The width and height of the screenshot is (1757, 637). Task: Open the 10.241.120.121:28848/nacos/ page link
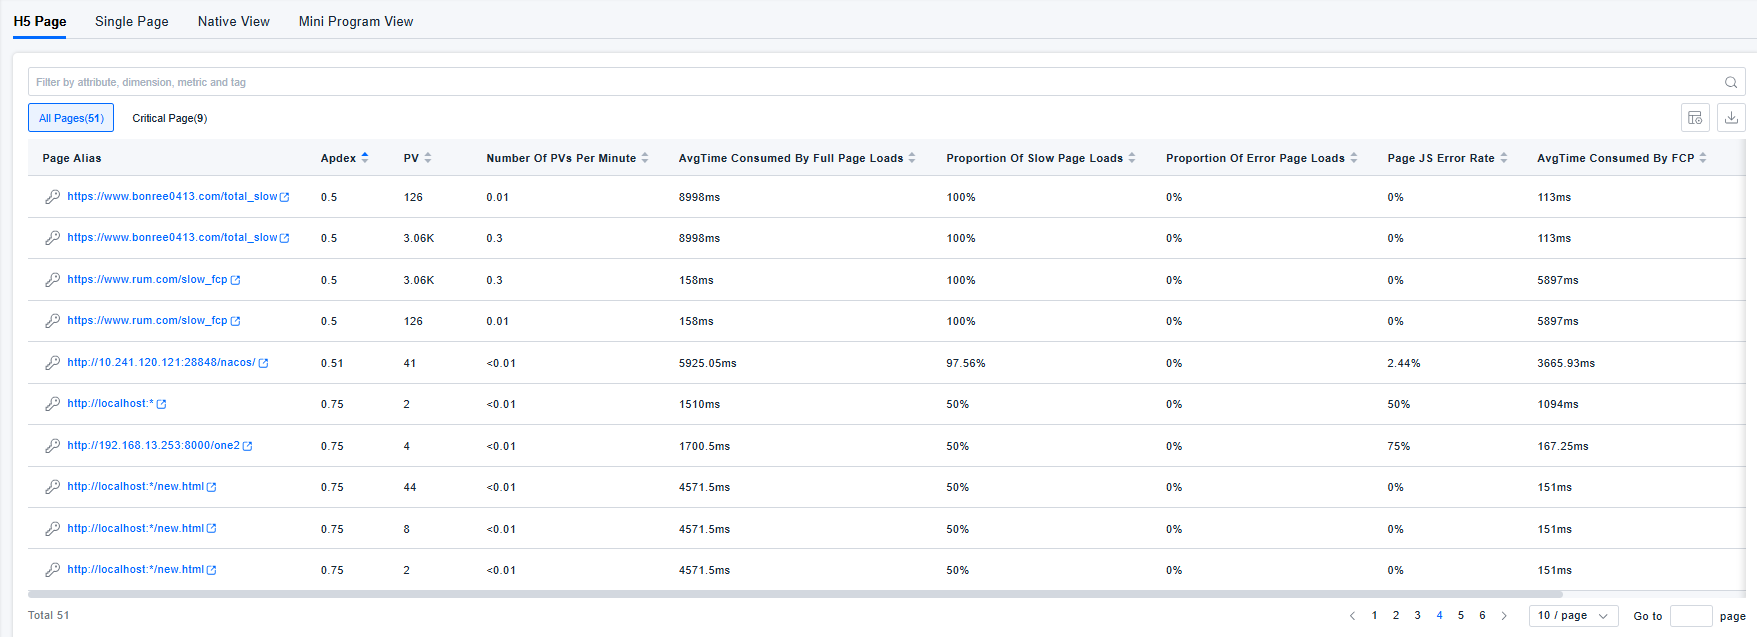[160, 363]
